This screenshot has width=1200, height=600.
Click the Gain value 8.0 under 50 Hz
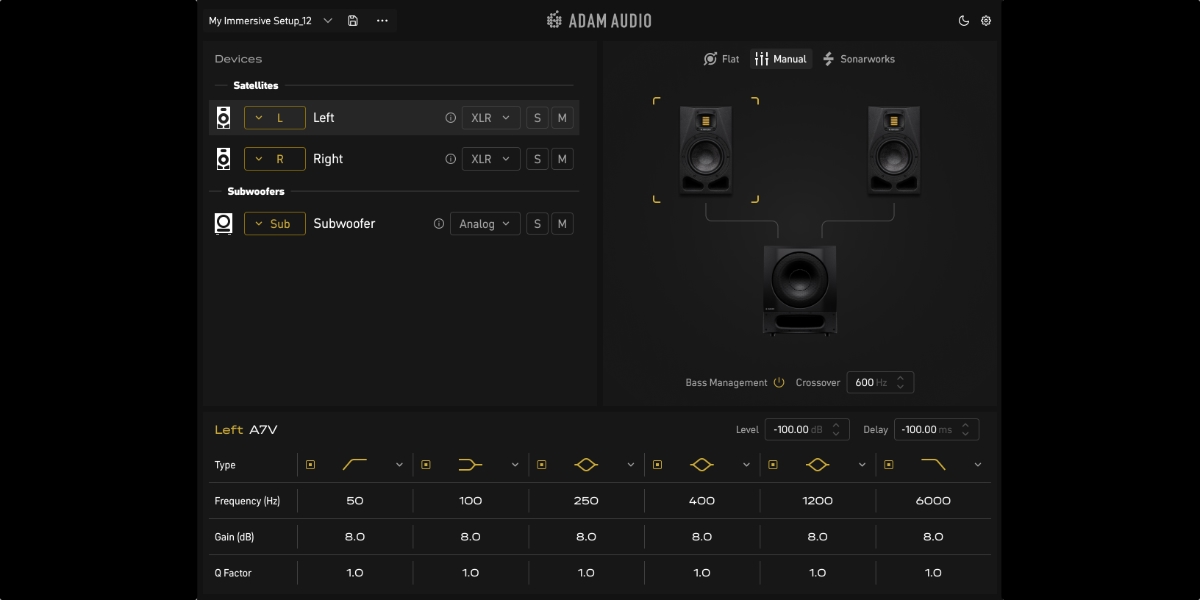(x=355, y=537)
